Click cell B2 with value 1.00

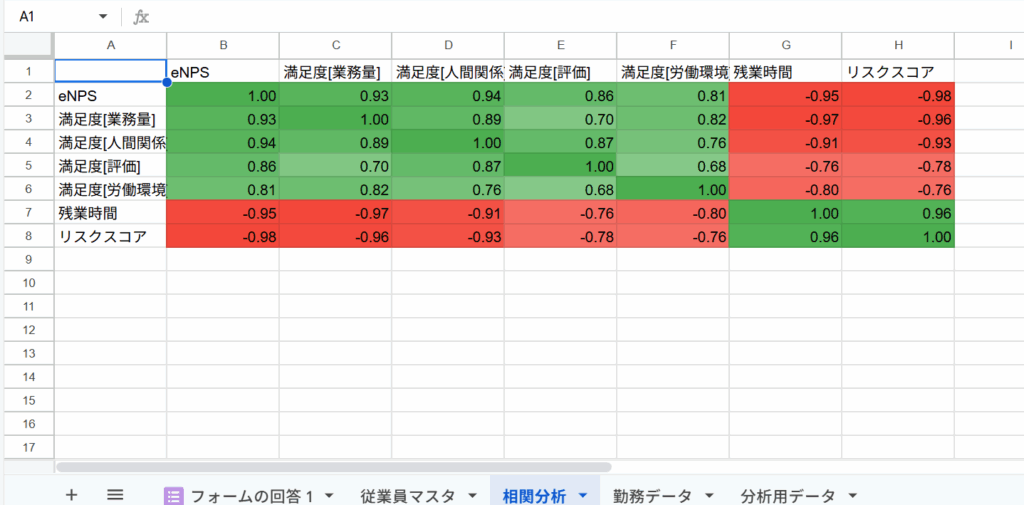pyautogui.click(x=223, y=95)
